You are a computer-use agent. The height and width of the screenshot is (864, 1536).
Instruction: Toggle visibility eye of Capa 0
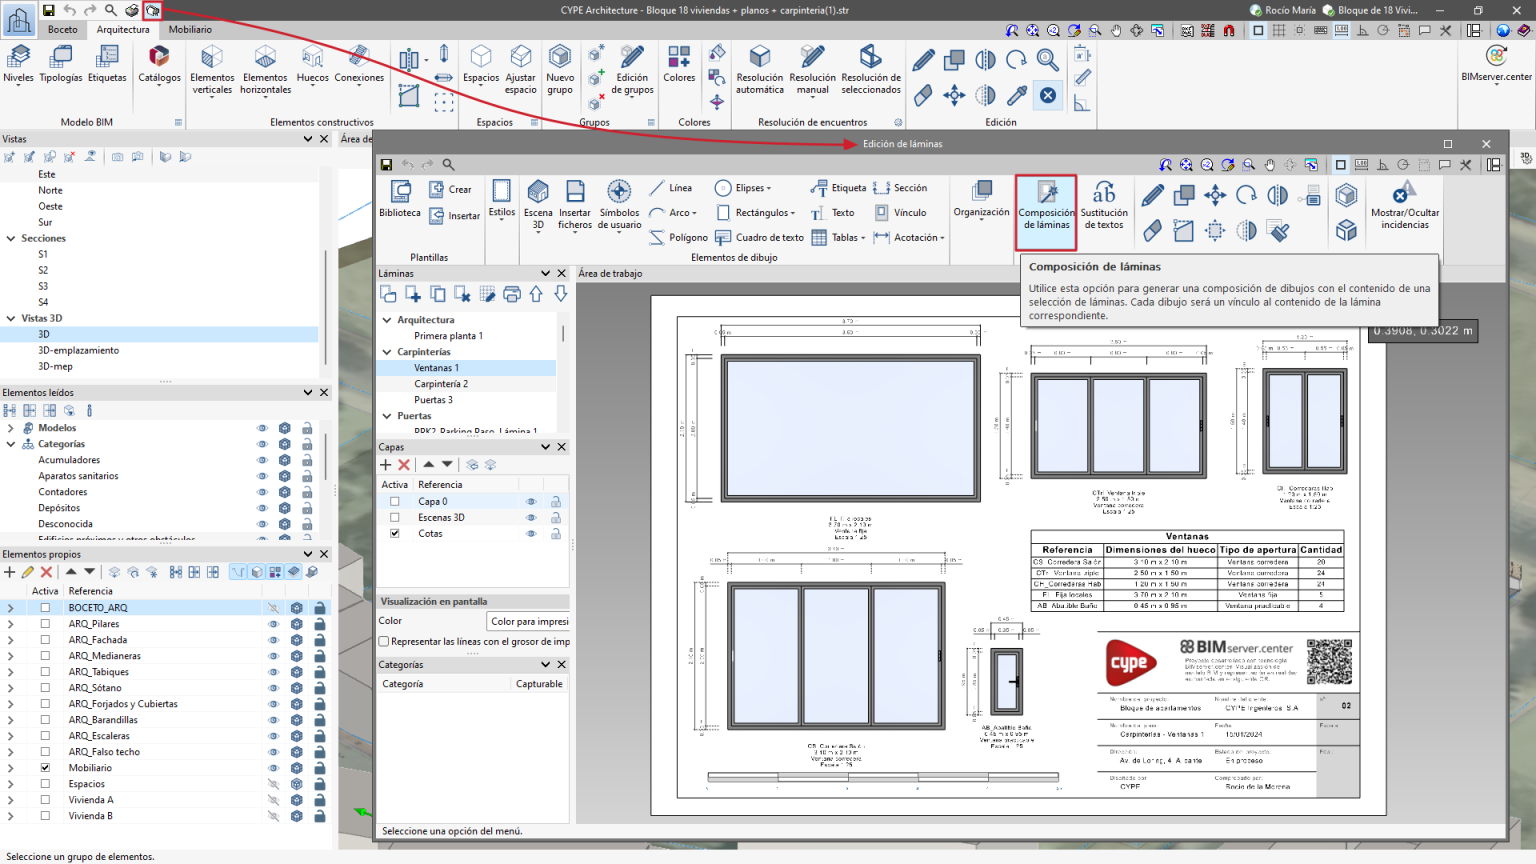(531, 502)
